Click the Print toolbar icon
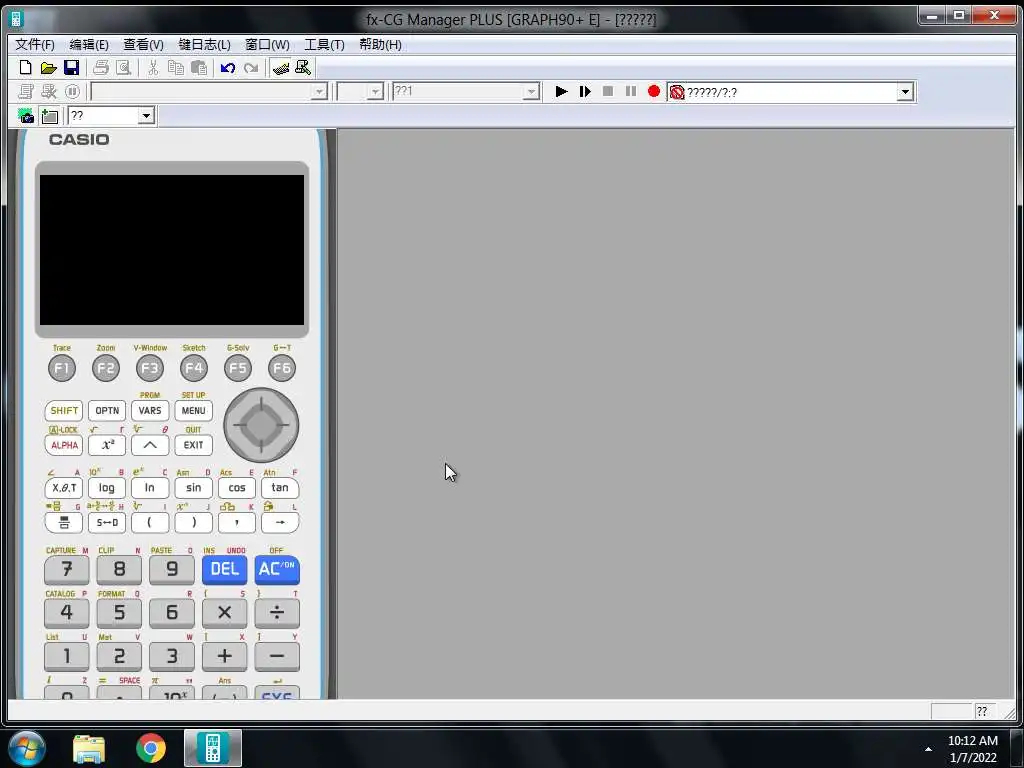This screenshot has width=1024, height=768. 101,68
